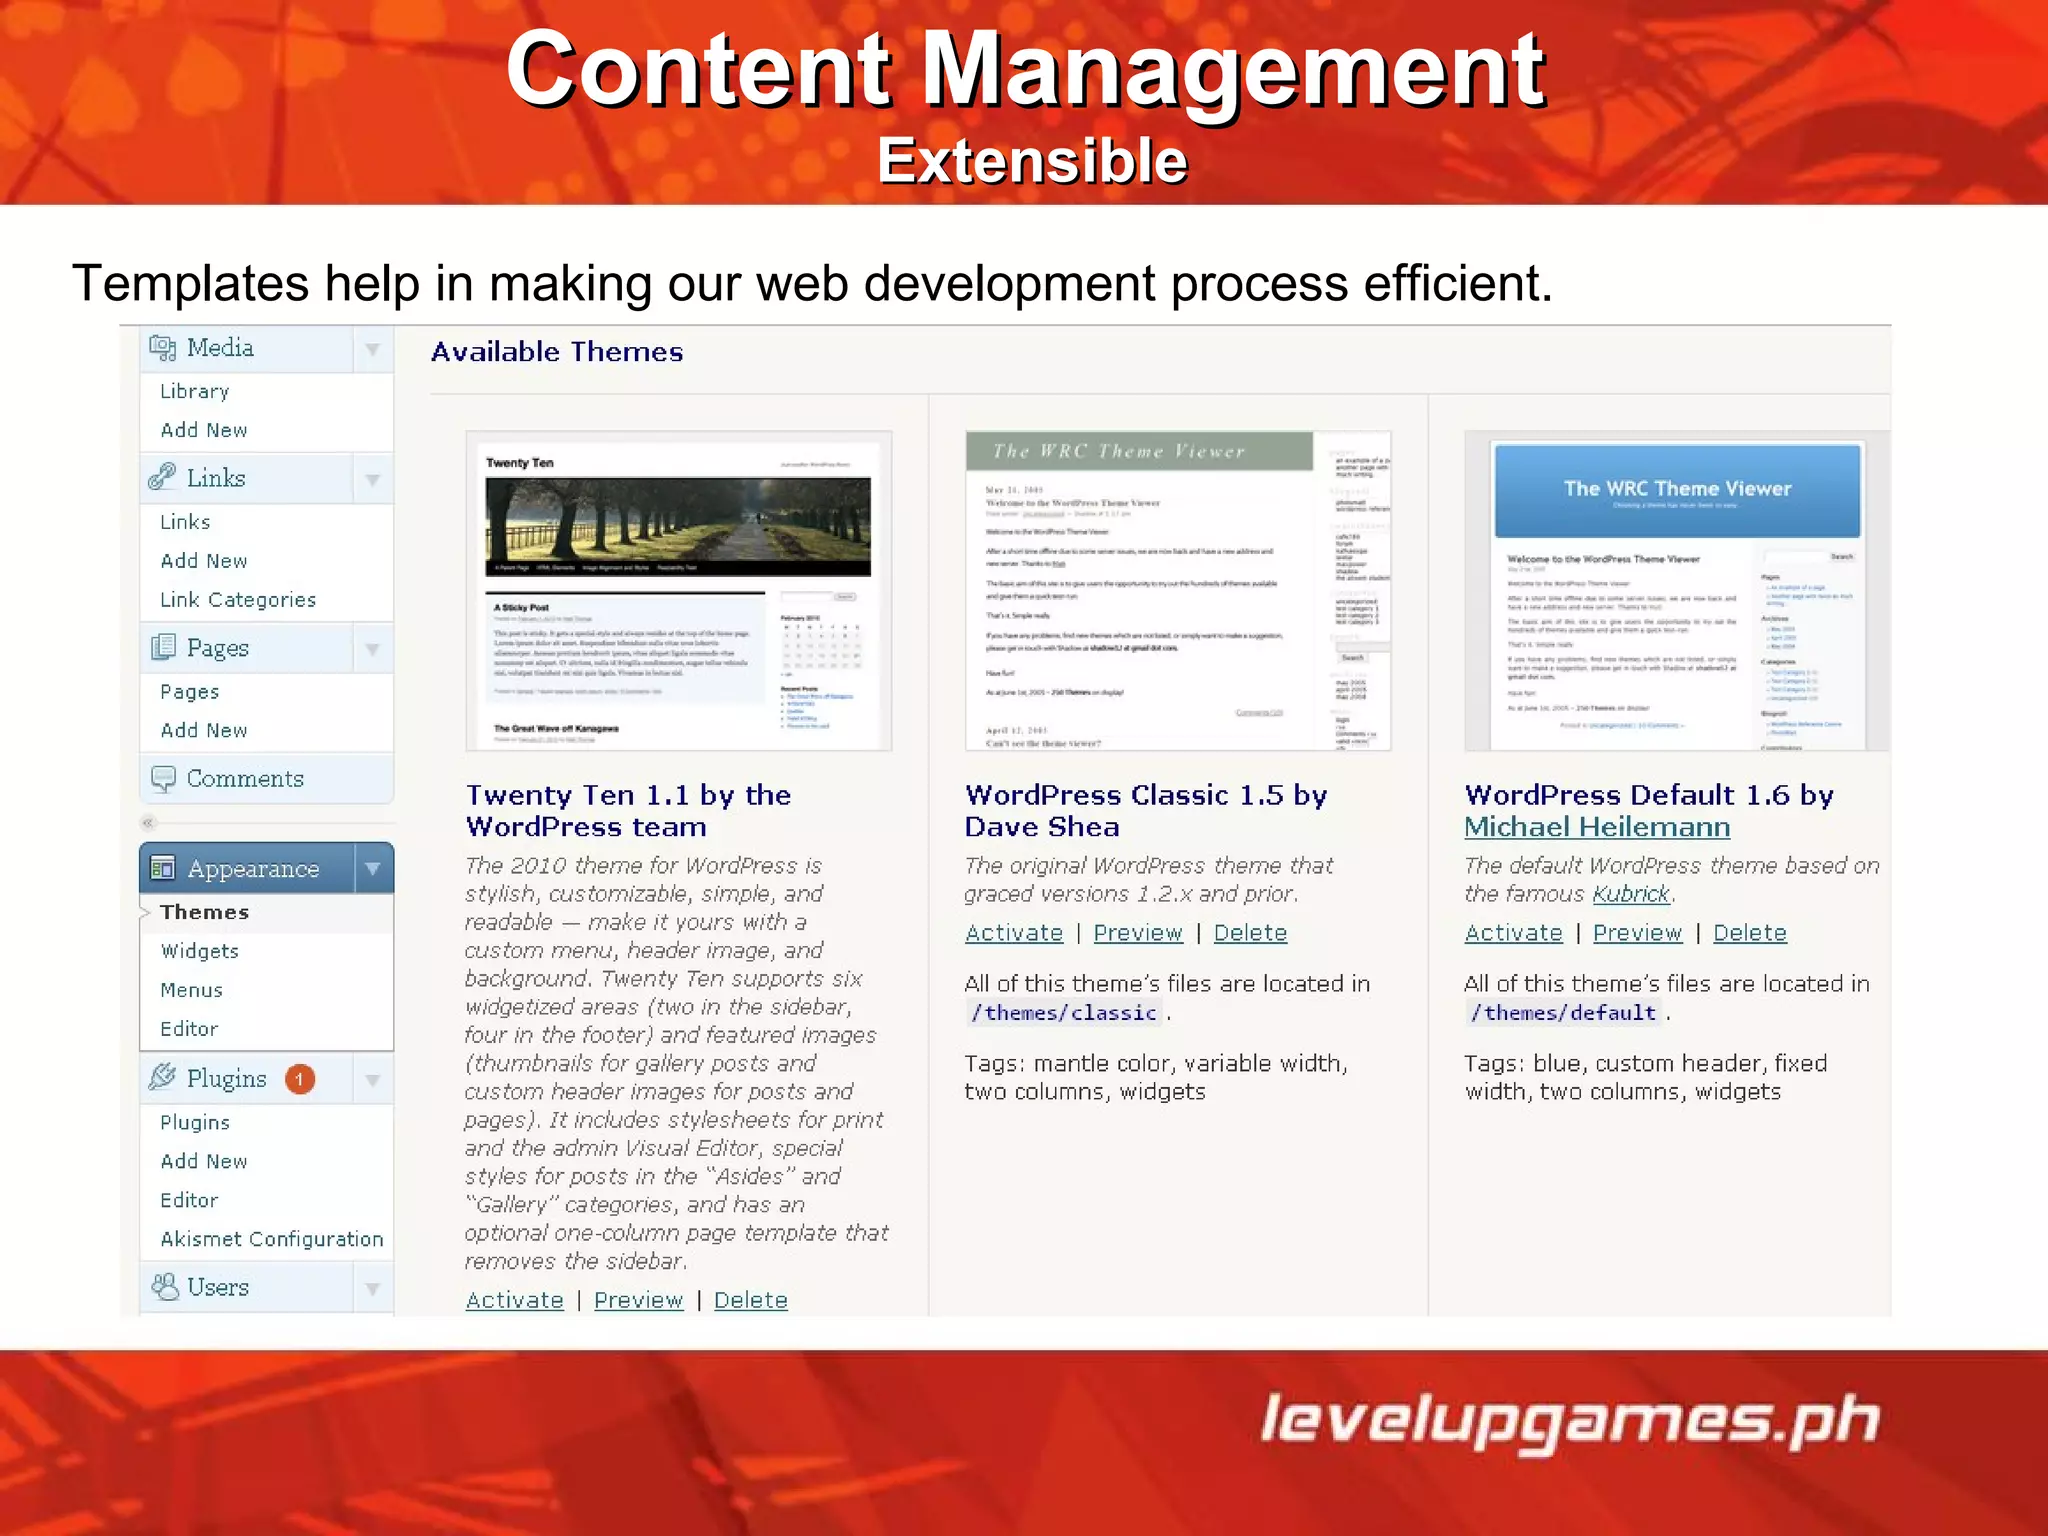
Task: Open the Appearance menu heading
Action: tap(253, 868)
